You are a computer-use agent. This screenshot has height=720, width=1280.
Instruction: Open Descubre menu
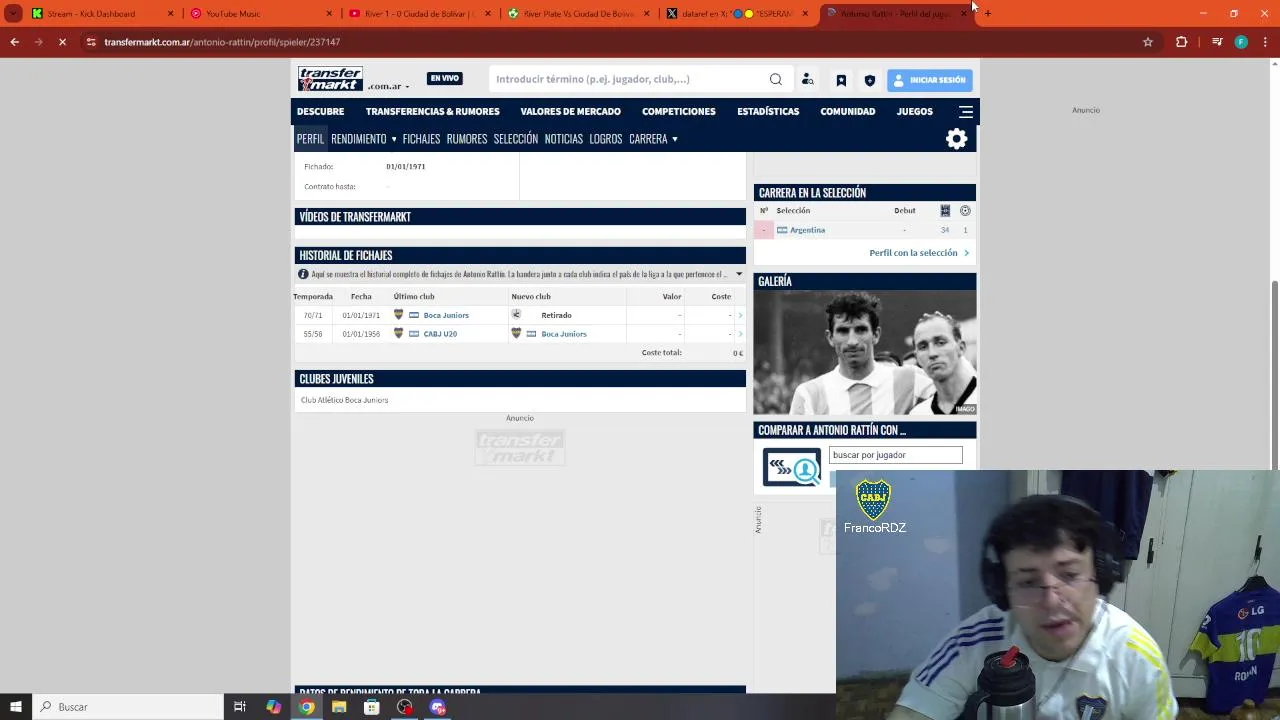320,112
